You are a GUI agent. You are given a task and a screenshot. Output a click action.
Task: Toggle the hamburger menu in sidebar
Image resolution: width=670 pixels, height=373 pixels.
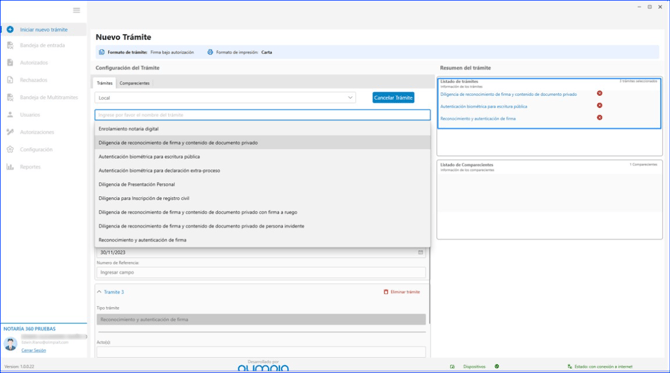coord(76,10)
